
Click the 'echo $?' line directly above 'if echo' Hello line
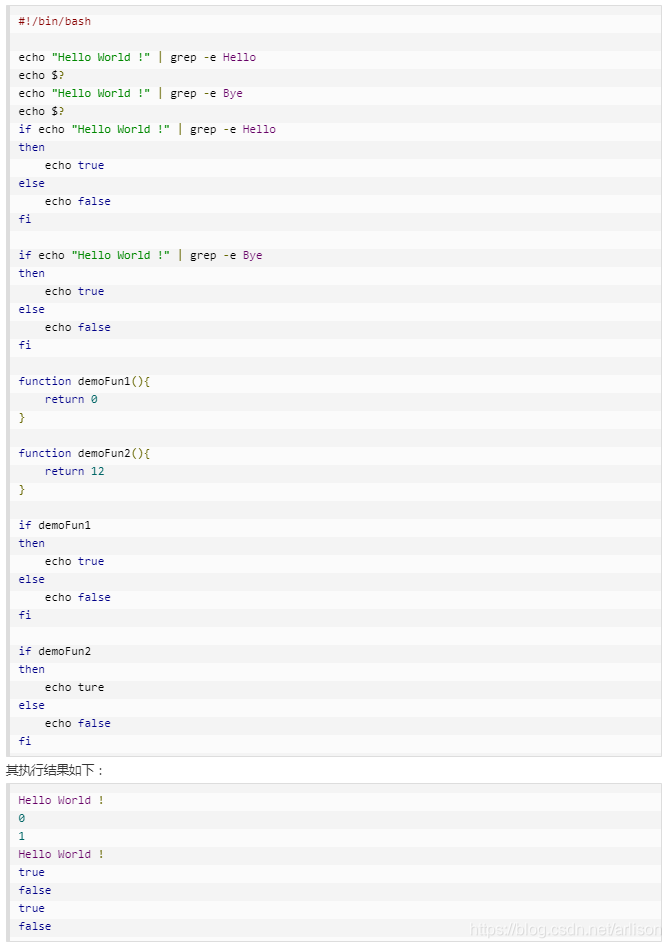click(41, 111)
